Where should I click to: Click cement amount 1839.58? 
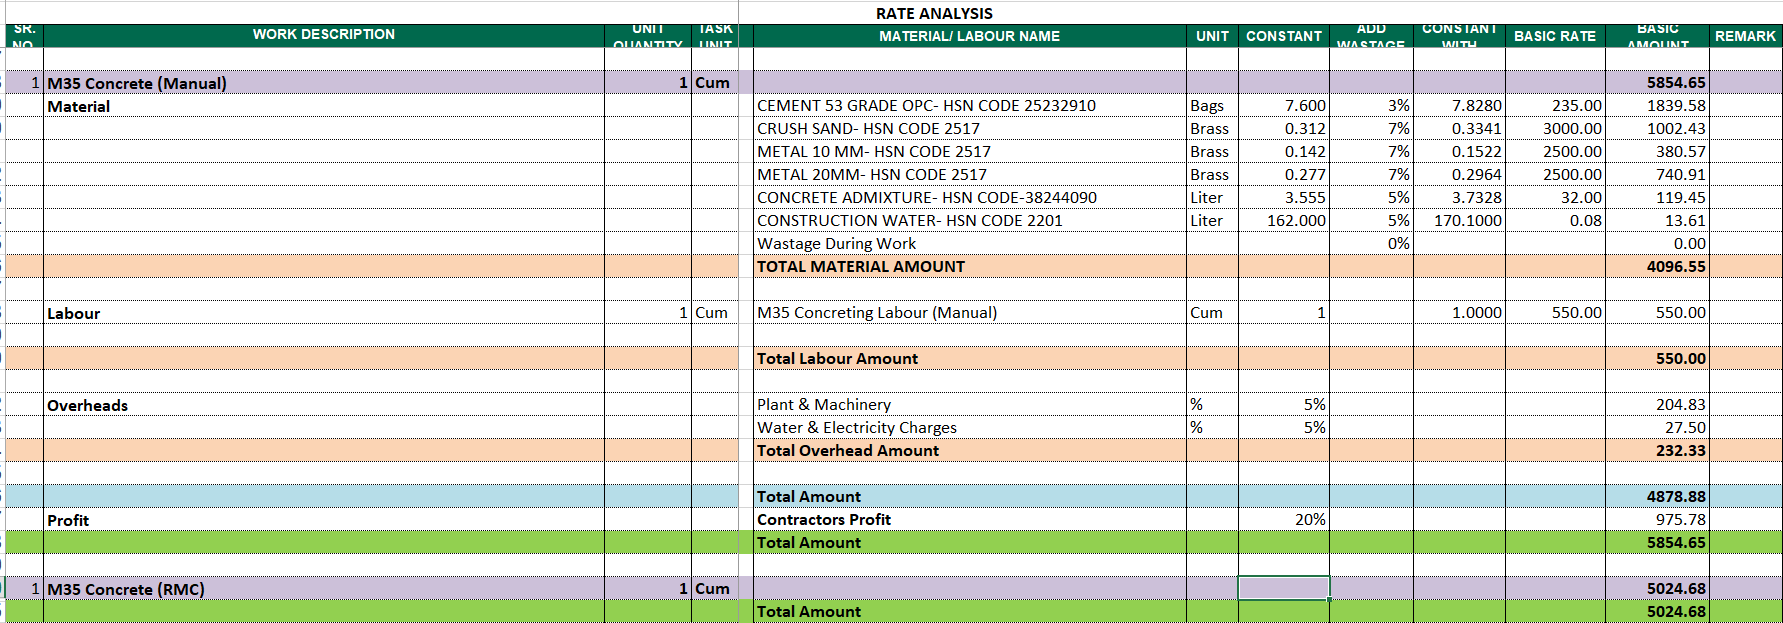click(1657, 106)
